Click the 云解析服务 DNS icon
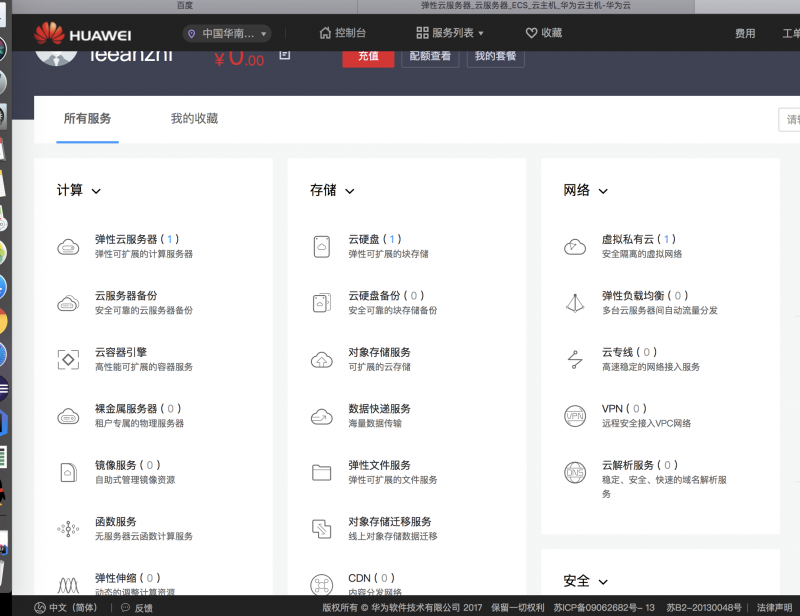The width and height of the screenshot is (800, 616). [575, 473]
